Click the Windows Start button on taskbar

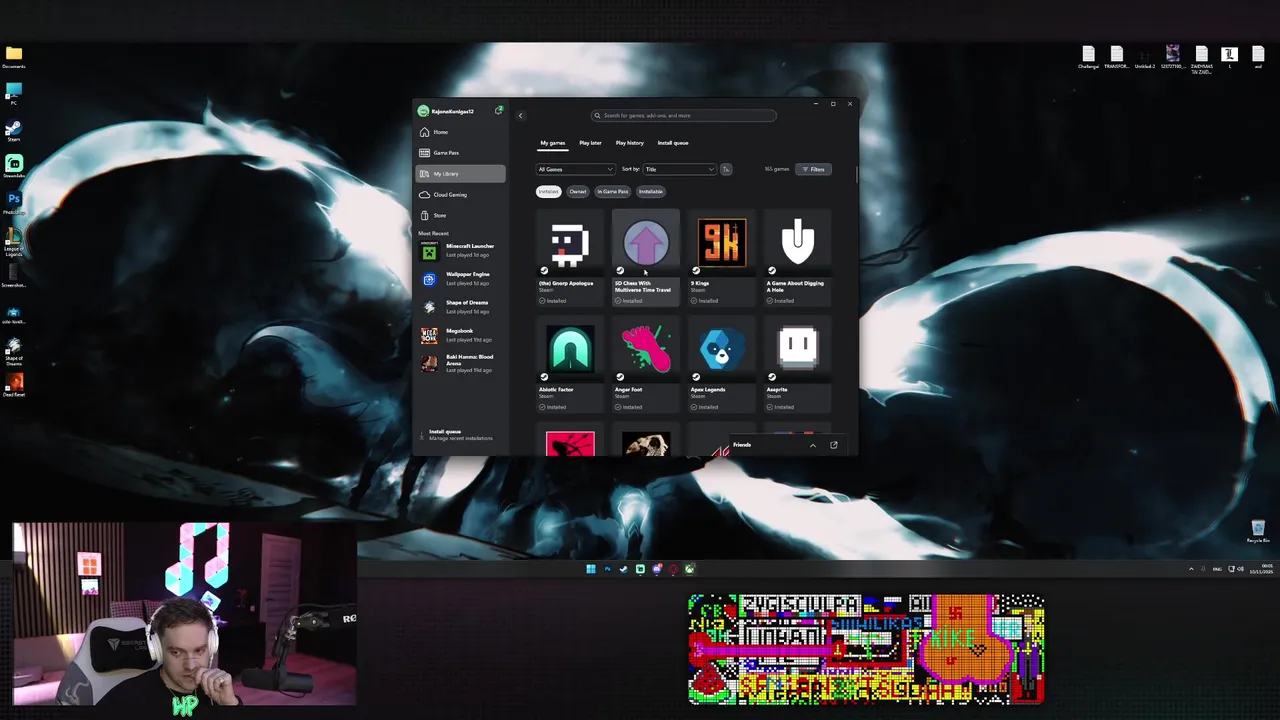click(x=591, y=569)
